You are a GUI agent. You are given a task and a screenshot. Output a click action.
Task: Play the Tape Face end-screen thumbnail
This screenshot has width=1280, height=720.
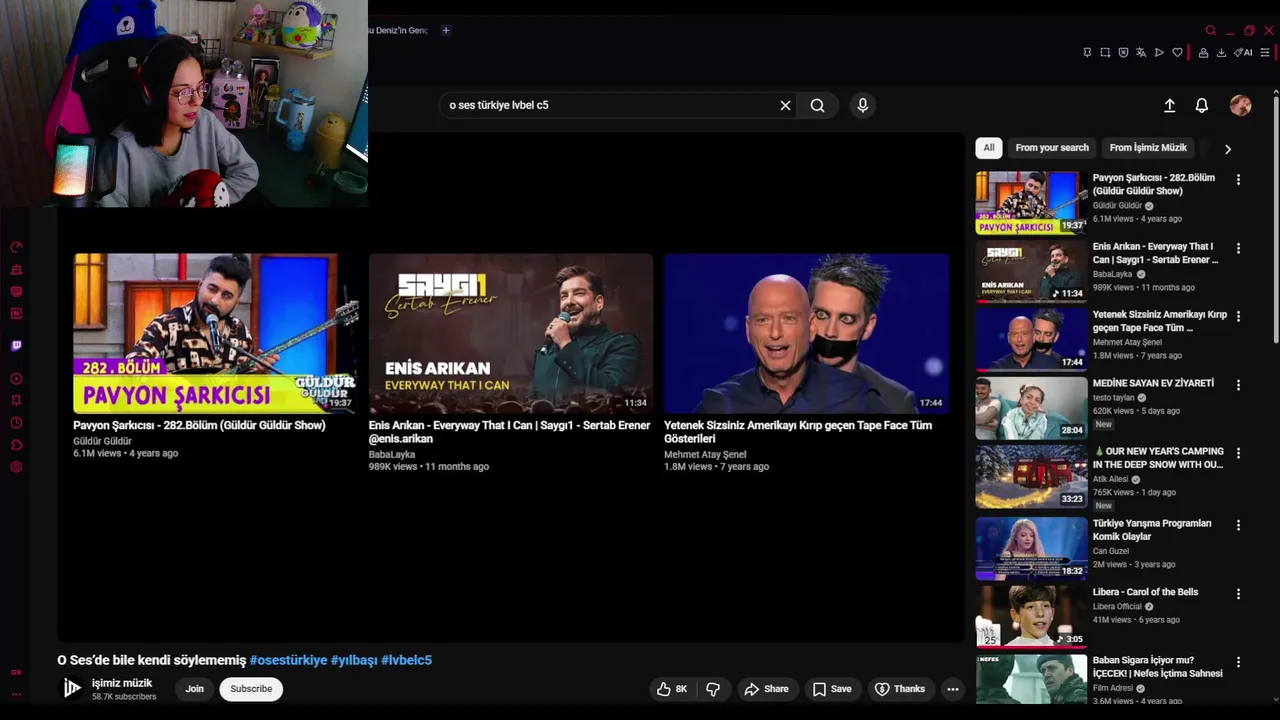[806, 333]
